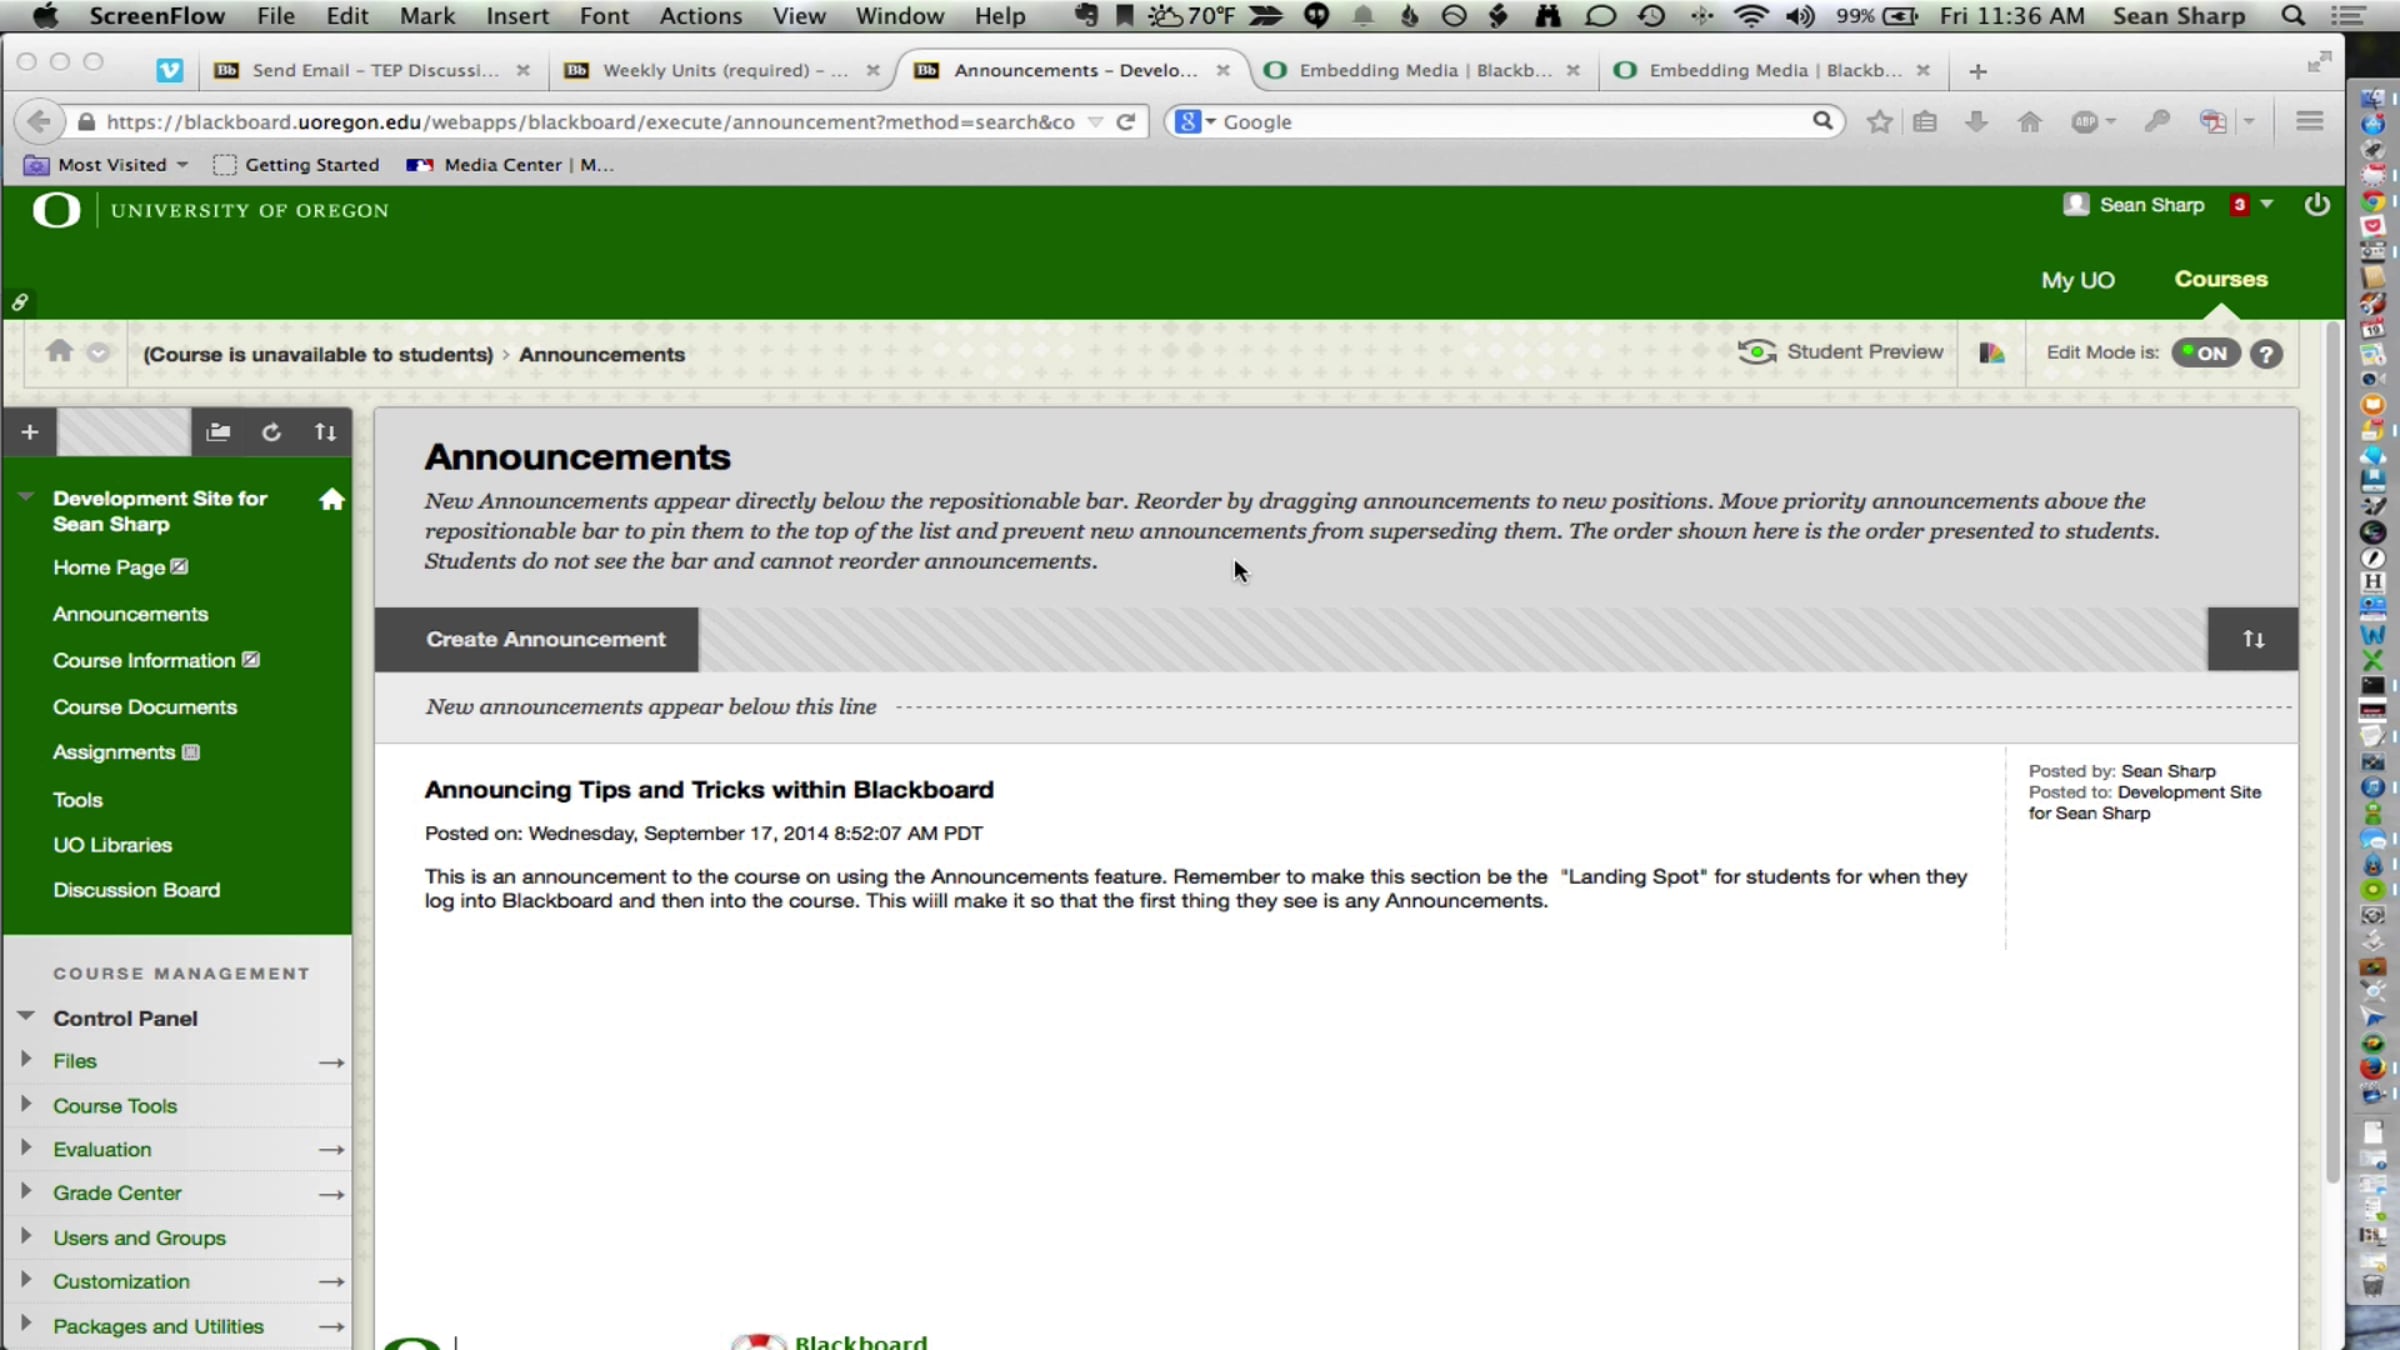Add menu item with the plus icon
Image resolution: width=2400 pixels, height=1350 pixels.
(x=30, y=432)
